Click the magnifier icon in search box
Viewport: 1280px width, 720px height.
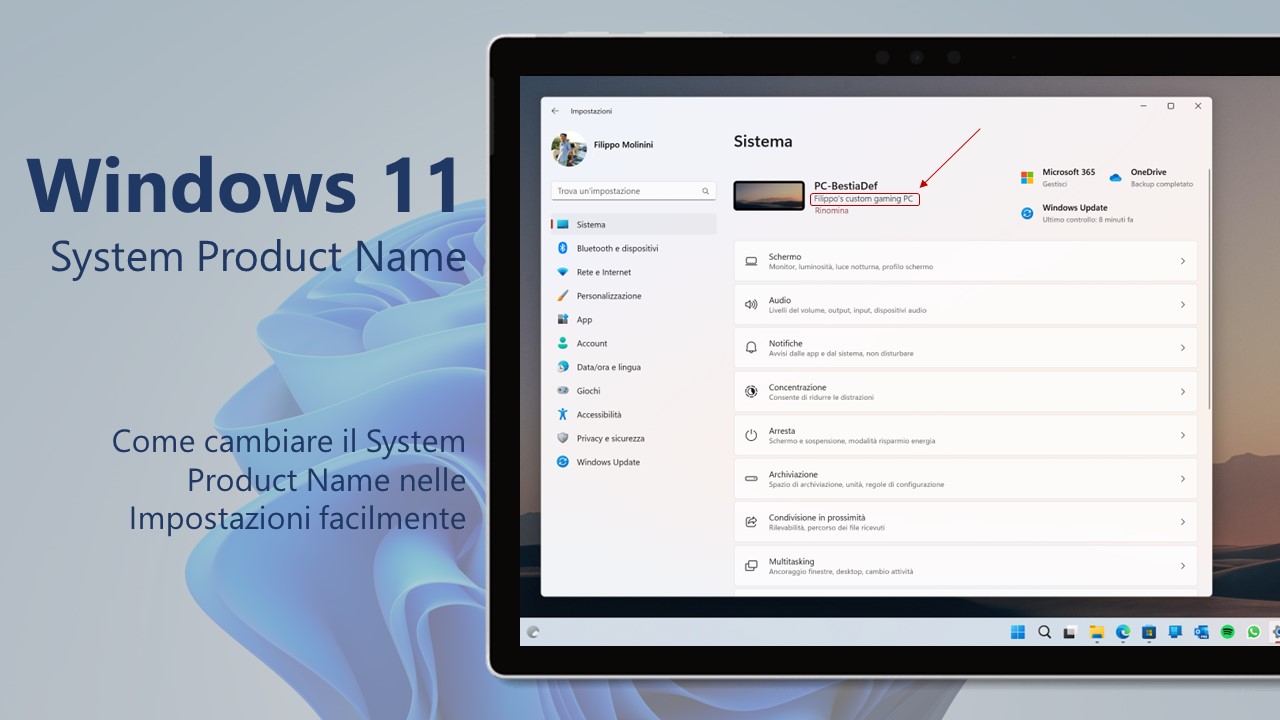click(705, 191)
